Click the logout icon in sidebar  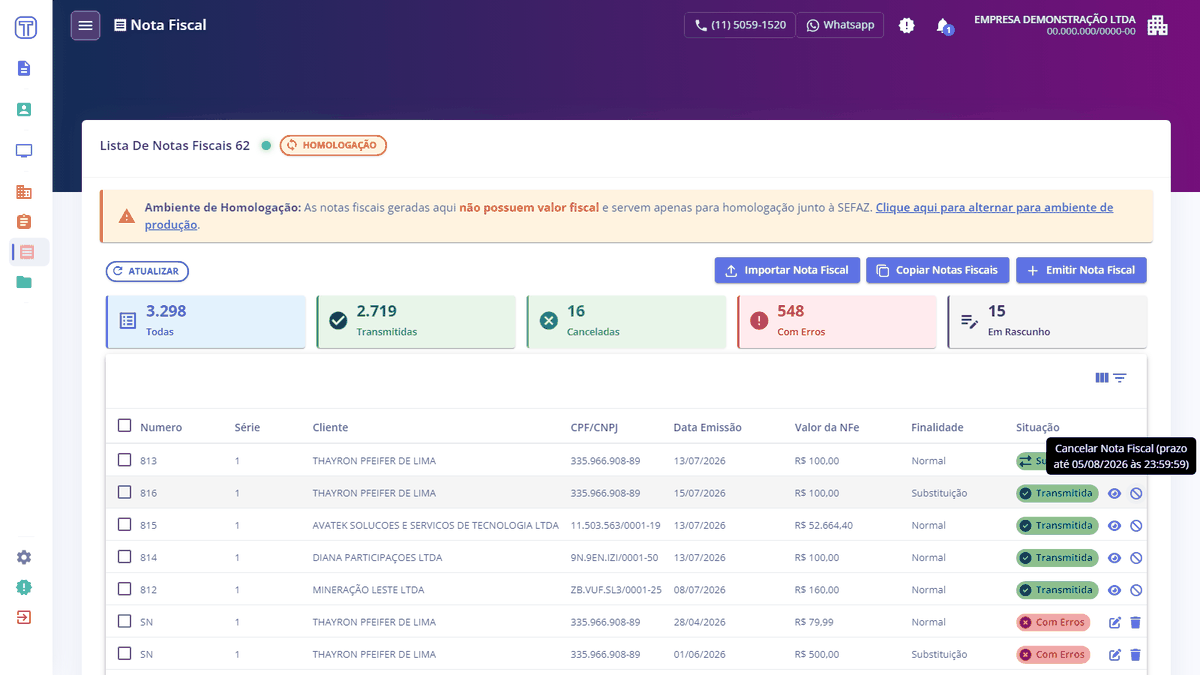24,617
